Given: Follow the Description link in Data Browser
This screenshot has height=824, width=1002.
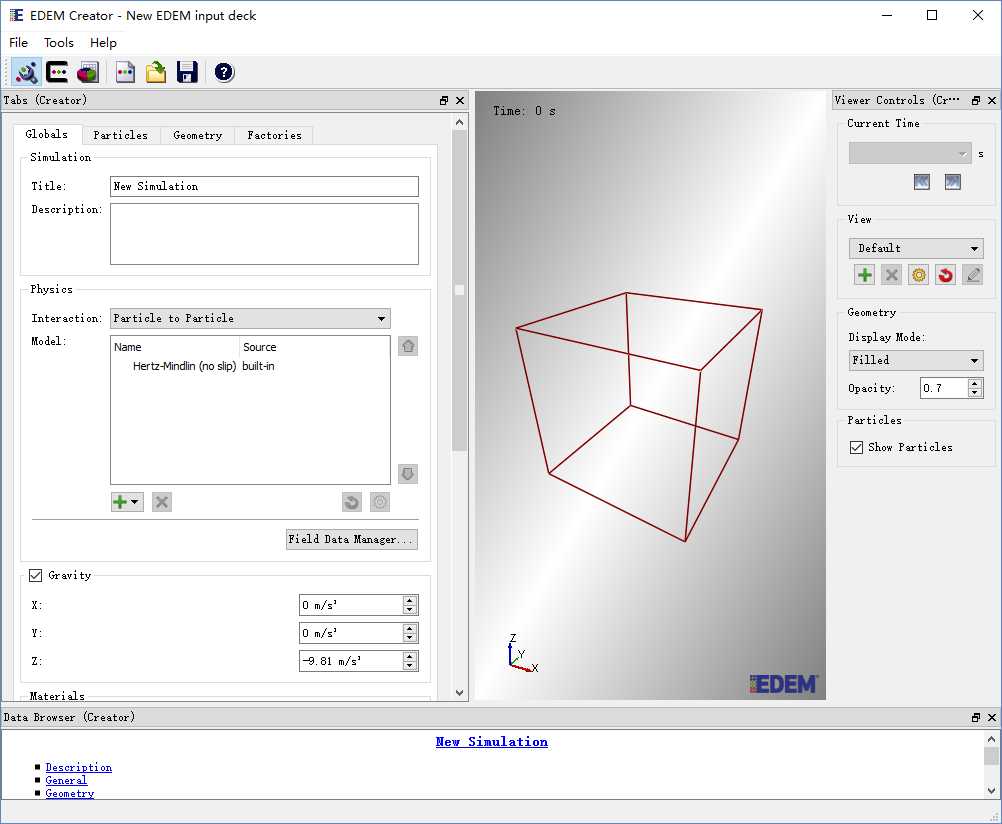Looking at the screenshot, I should click(x=79, y=767).
